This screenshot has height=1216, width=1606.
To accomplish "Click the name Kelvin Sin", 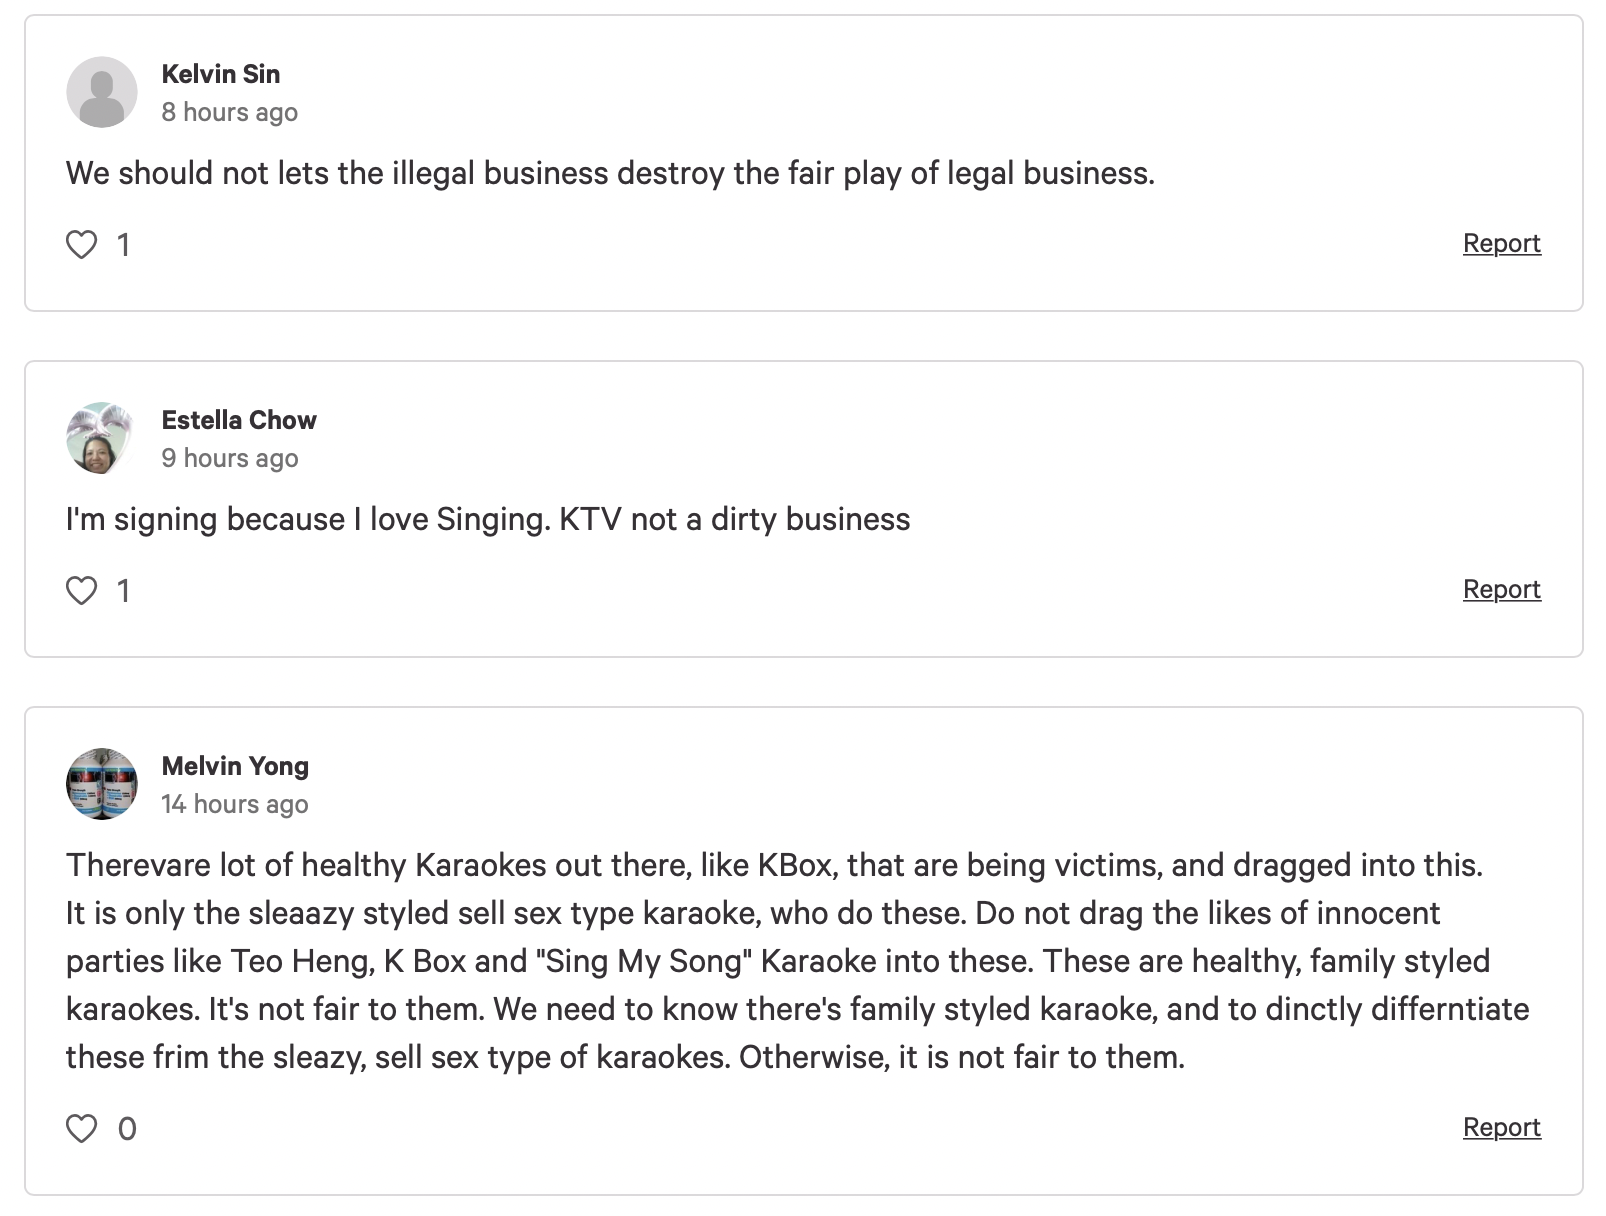I will [221, 74].
